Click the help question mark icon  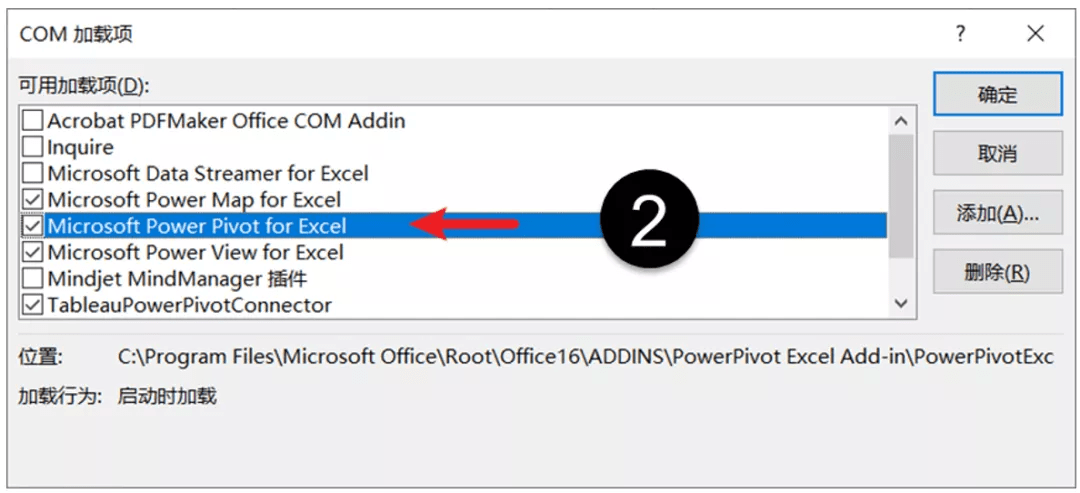point(960,34)
